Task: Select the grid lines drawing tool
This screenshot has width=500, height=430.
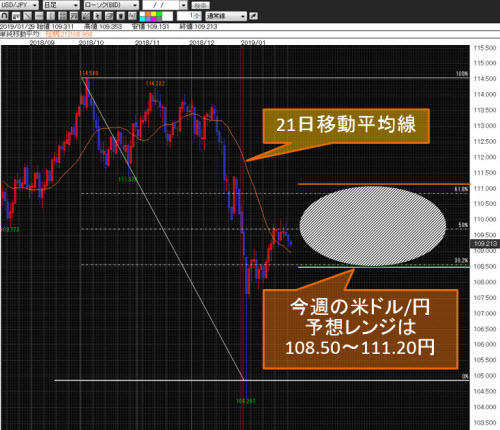Action: [x=62, y=16]
